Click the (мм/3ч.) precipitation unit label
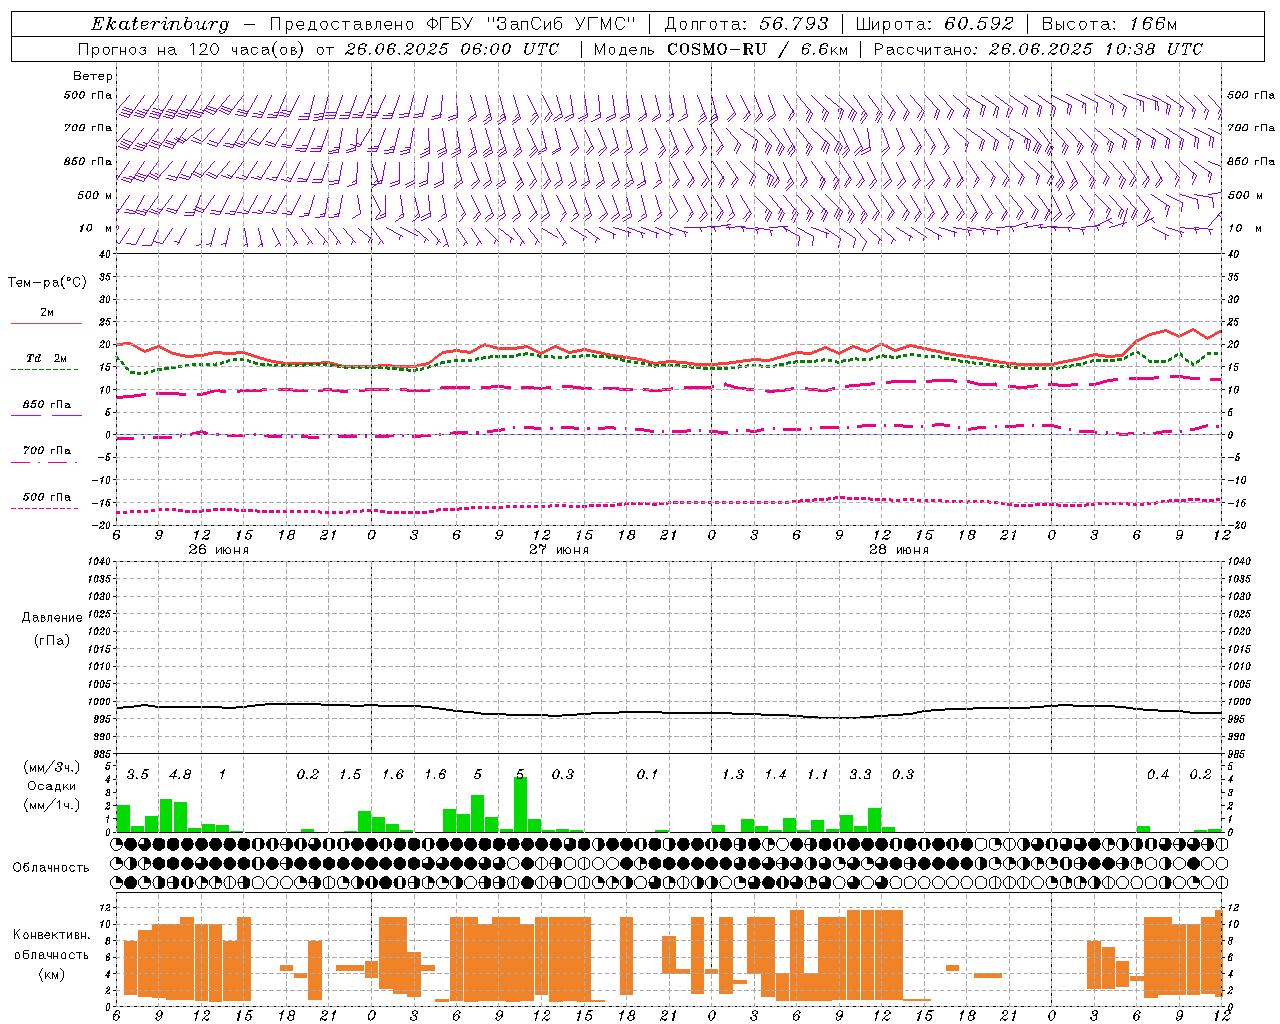This screenshot has height=1024, width=1280. 54,767
